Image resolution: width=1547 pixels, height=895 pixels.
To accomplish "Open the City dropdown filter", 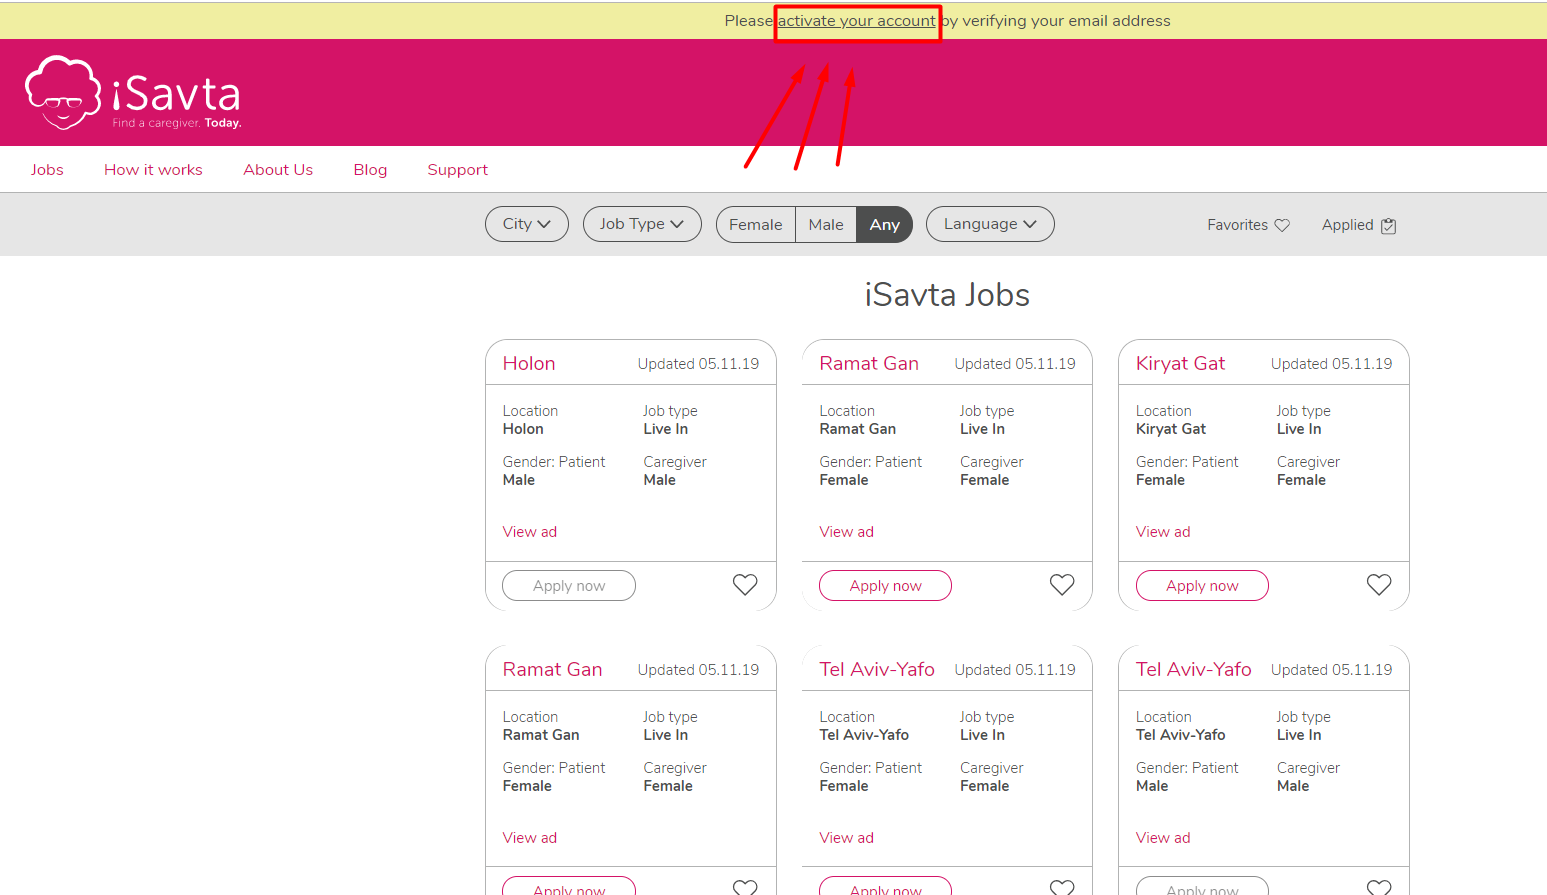I will 527,224.
